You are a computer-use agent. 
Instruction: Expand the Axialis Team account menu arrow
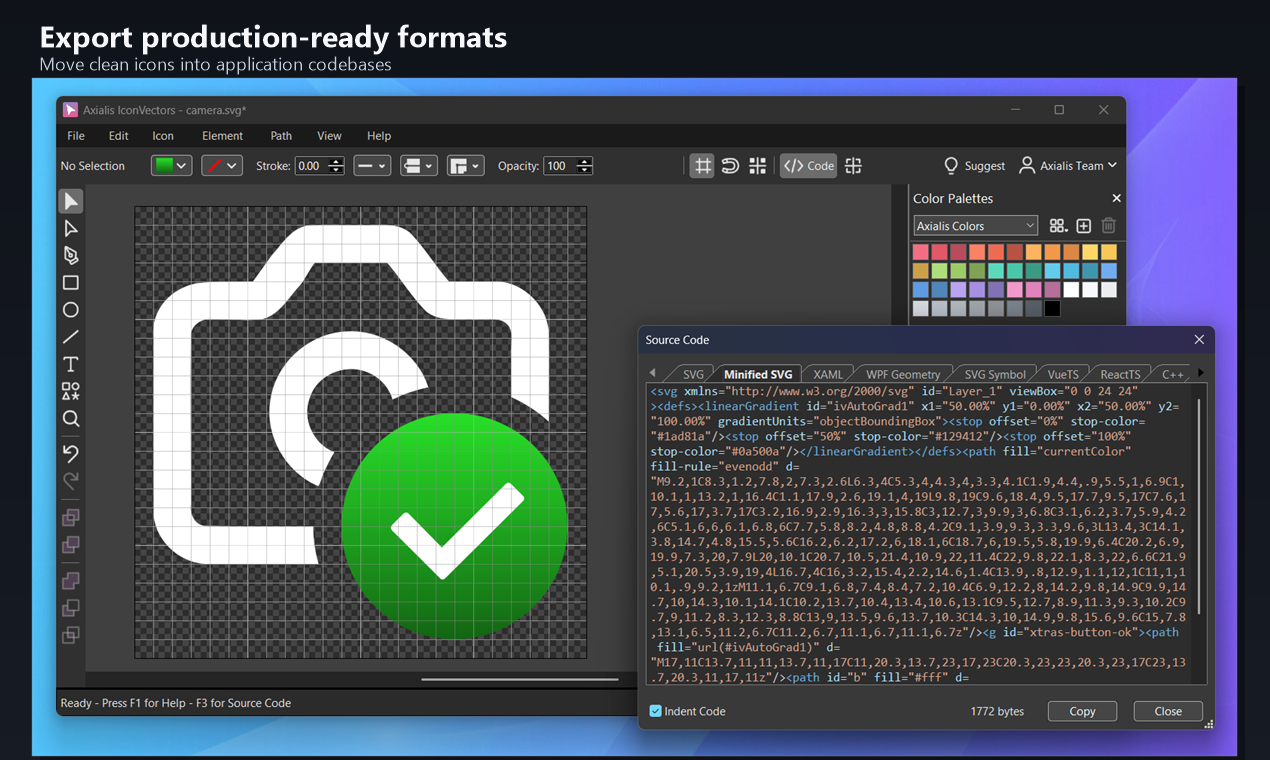click(x=1112, y=166)
